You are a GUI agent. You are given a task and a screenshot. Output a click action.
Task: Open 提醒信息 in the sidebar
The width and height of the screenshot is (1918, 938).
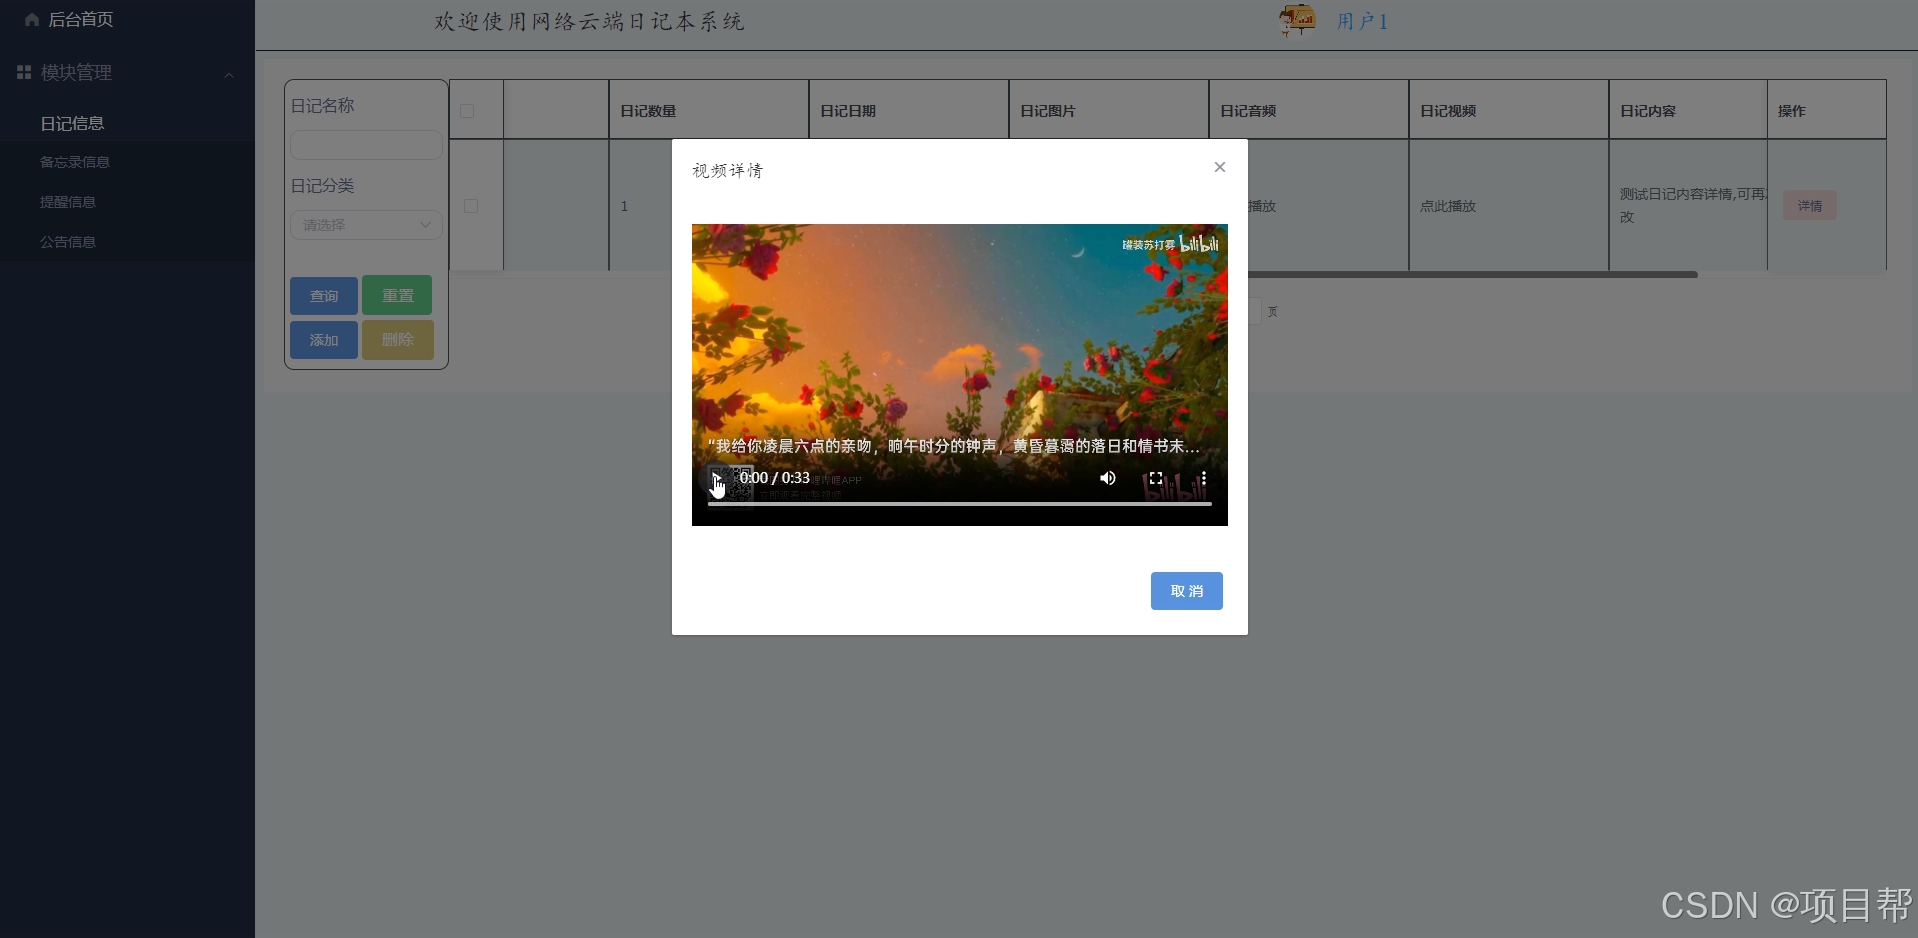[68, 202]
